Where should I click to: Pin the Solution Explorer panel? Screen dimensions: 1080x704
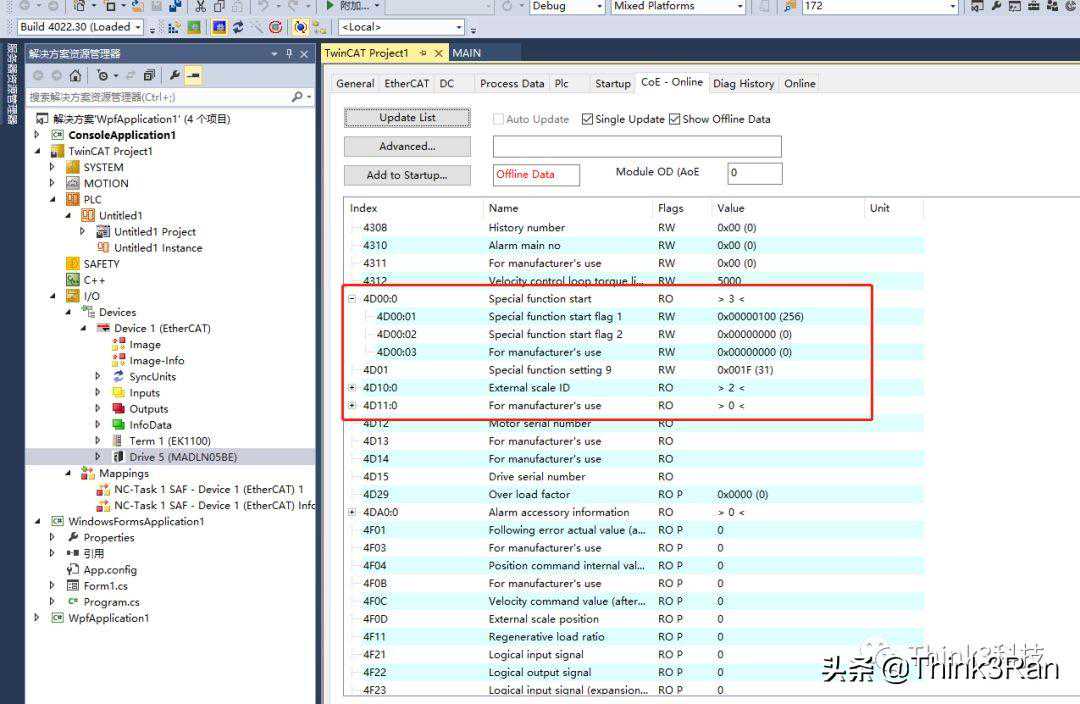(x=289, y=54)
